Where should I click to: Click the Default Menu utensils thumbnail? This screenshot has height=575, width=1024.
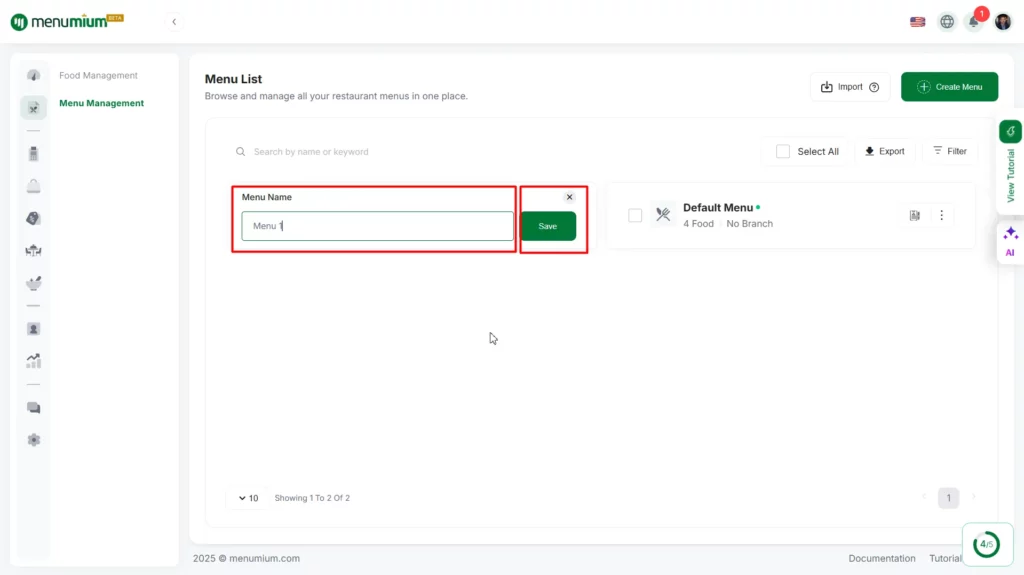click(x=663, y=214)
